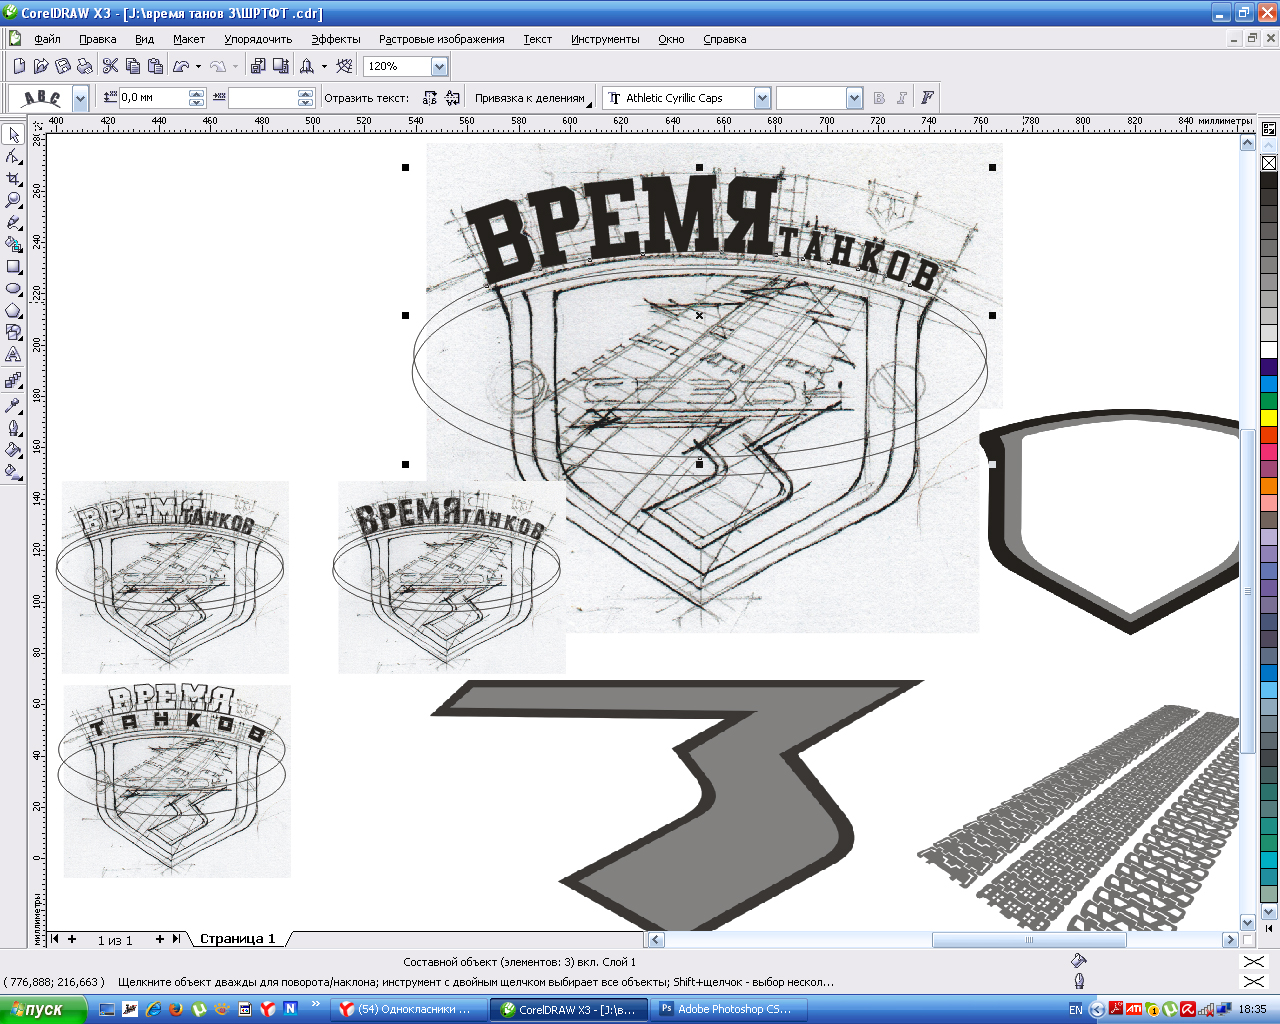Click the Paste clipboard icon
Viewport: 1280px width, 1024px height.
click(155, 66)
